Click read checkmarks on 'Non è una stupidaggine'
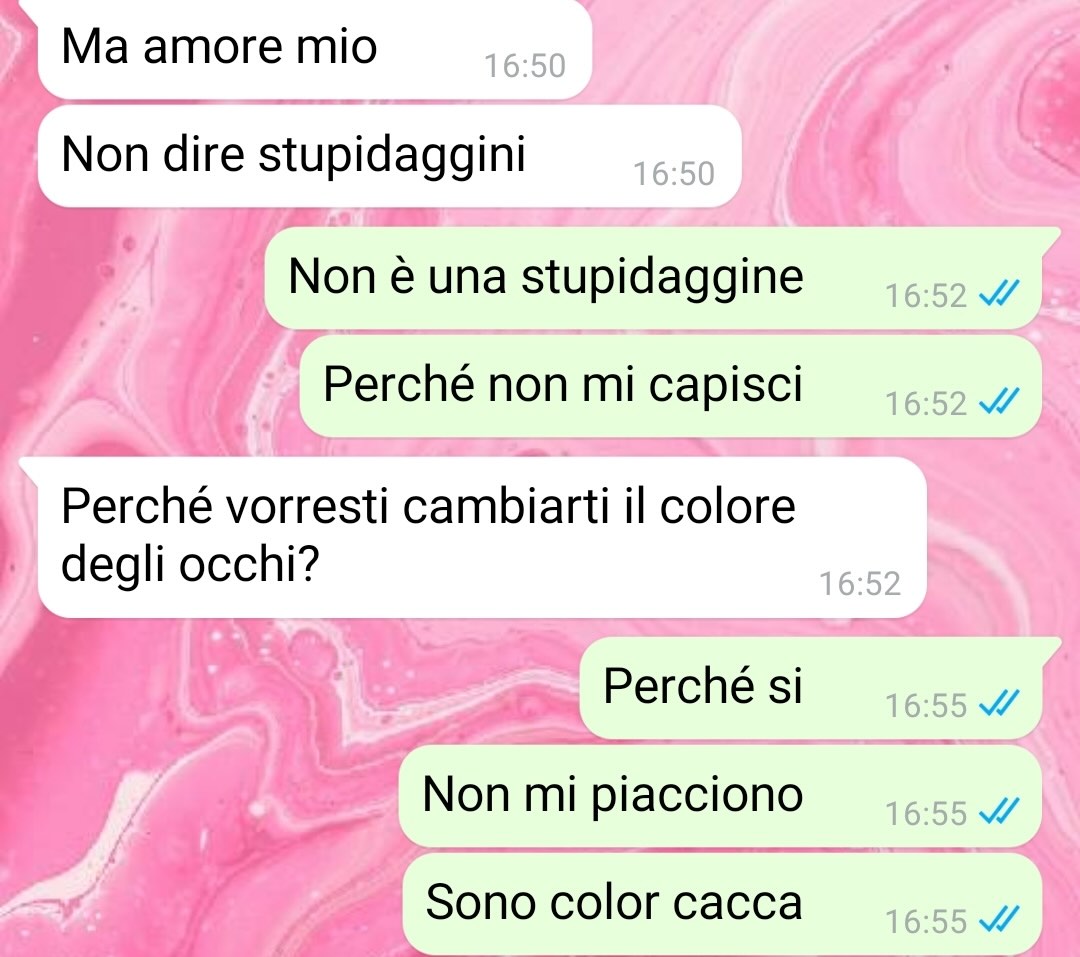Viewport: 1080px width, 957px height. [999, 294]
